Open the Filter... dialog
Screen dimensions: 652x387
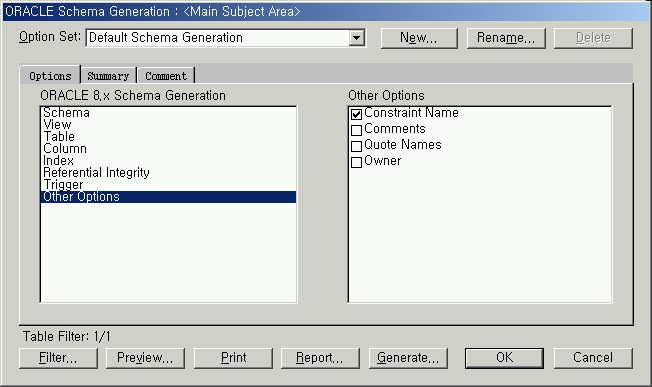coord(58,358)
